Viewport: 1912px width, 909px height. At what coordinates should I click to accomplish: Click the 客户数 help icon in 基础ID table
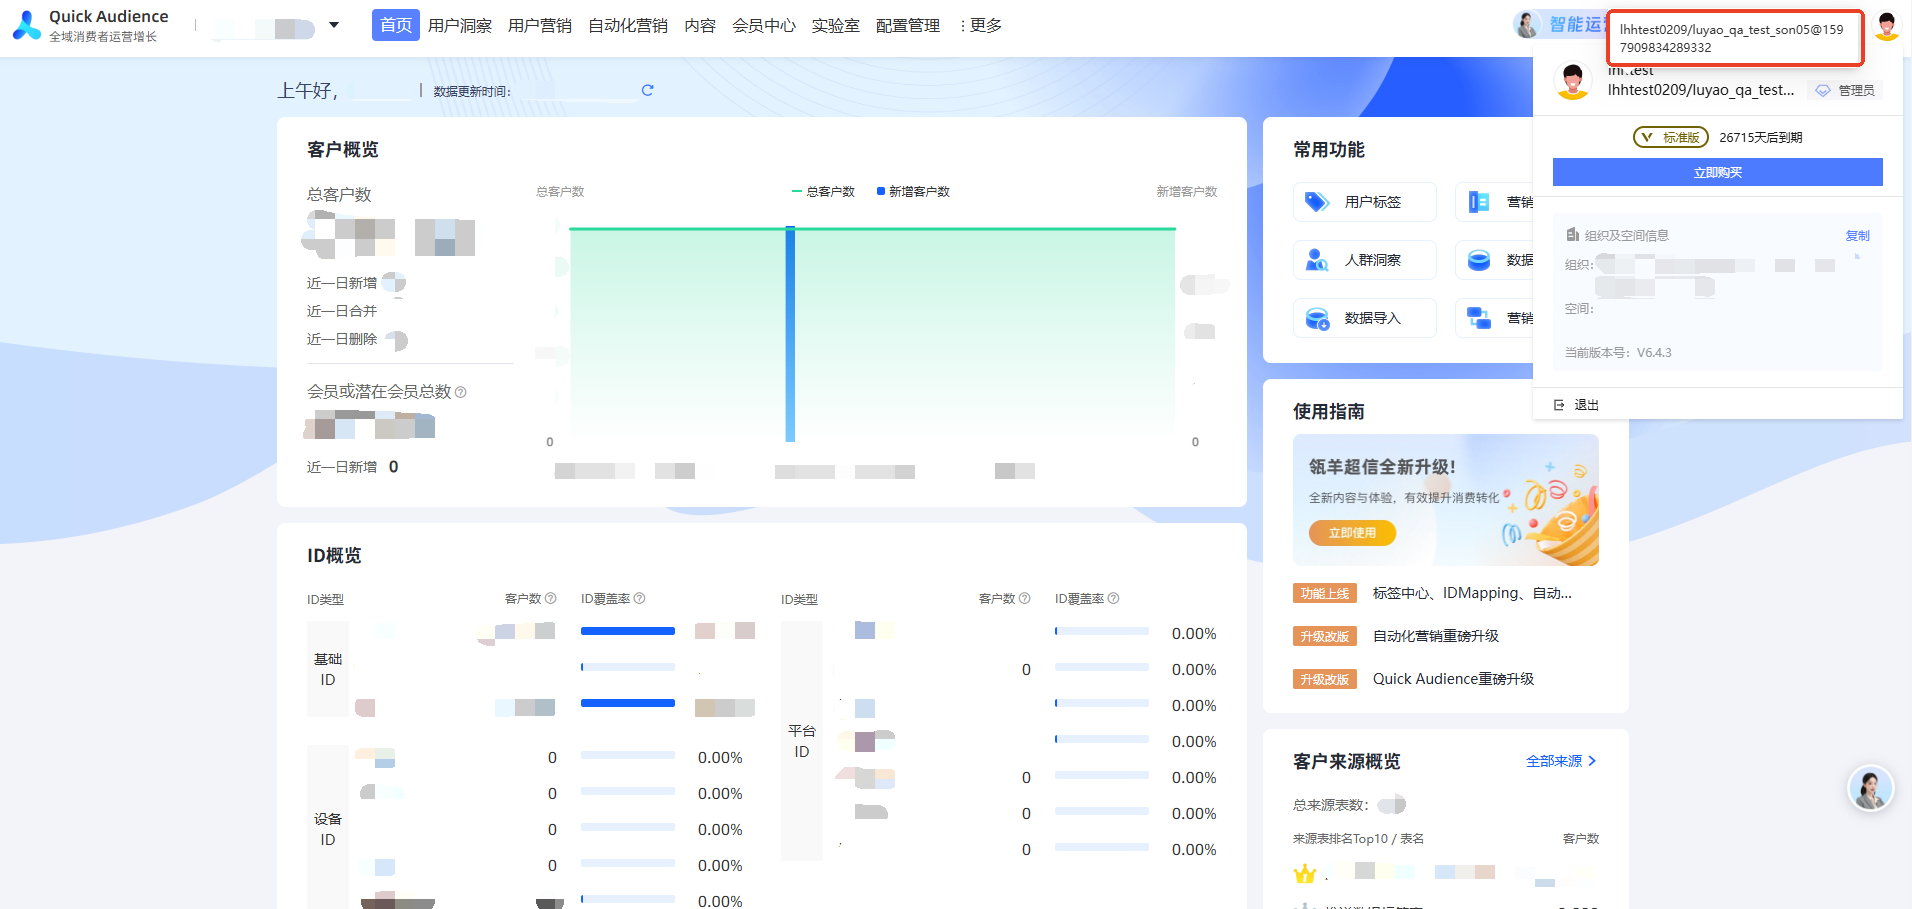(x=550, y=598)
